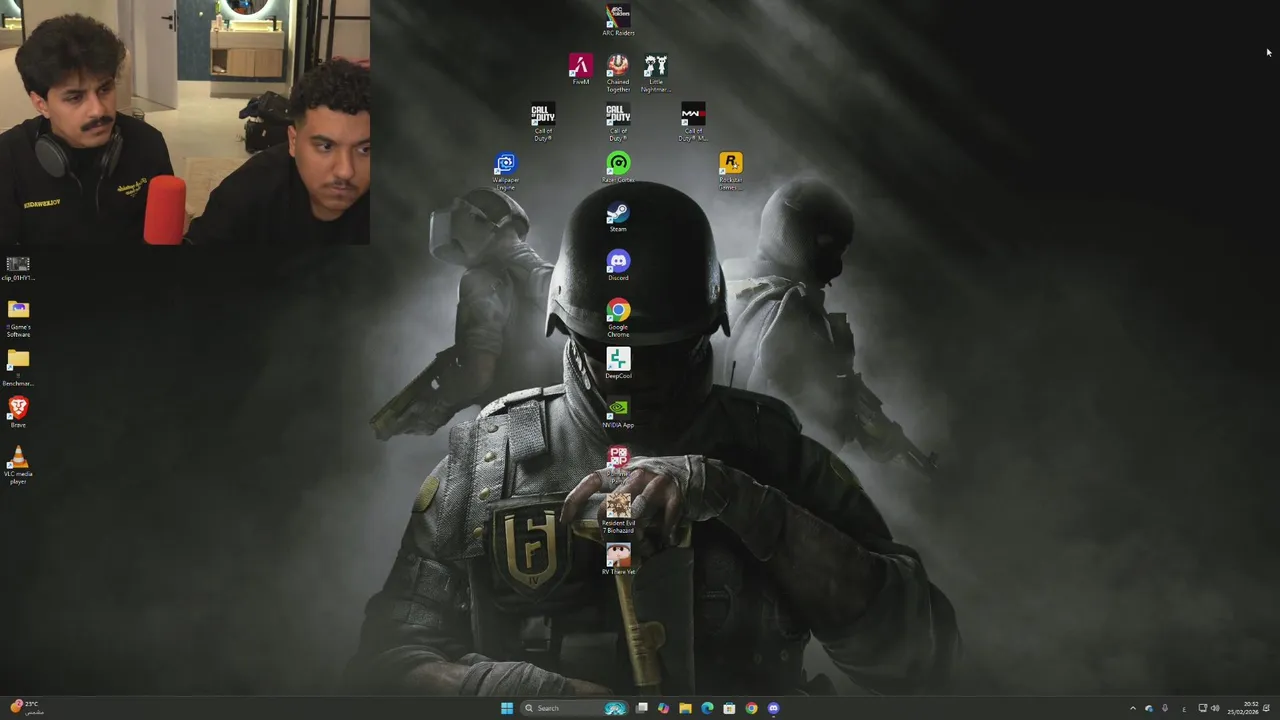1280x720 pixels.
Task: Open the RV There Yet game shortcut
Action: click(618, 559)
